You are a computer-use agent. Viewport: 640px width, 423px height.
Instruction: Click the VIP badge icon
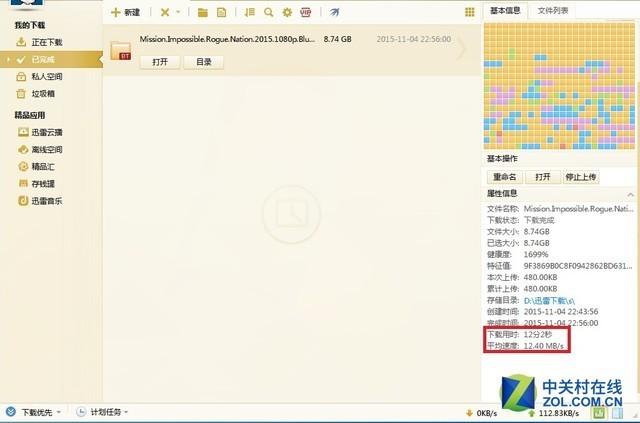tap(305, 12)
